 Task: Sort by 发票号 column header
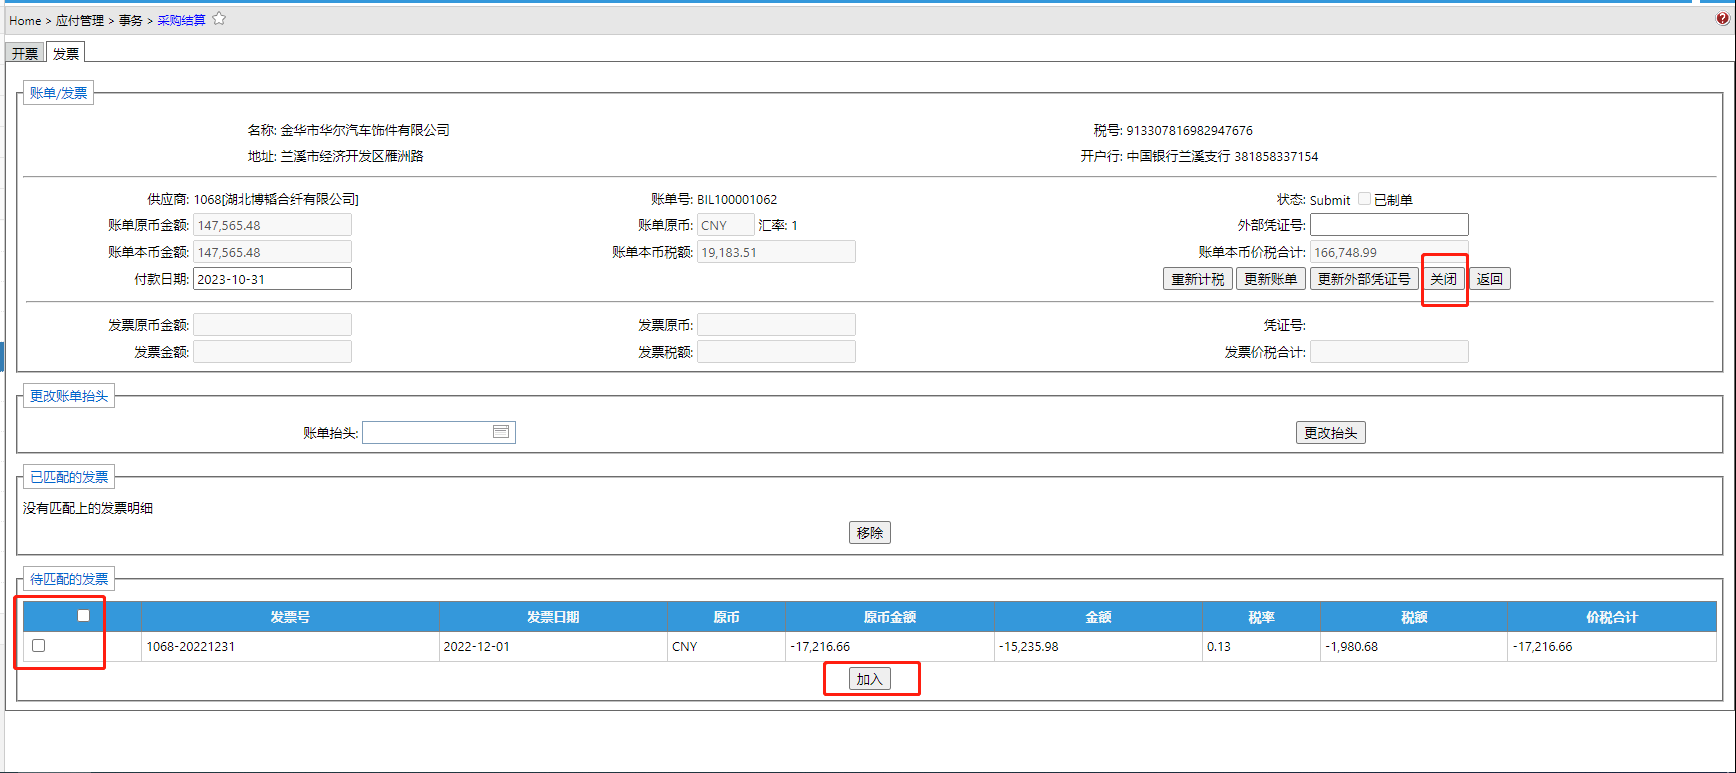[290, 617]
